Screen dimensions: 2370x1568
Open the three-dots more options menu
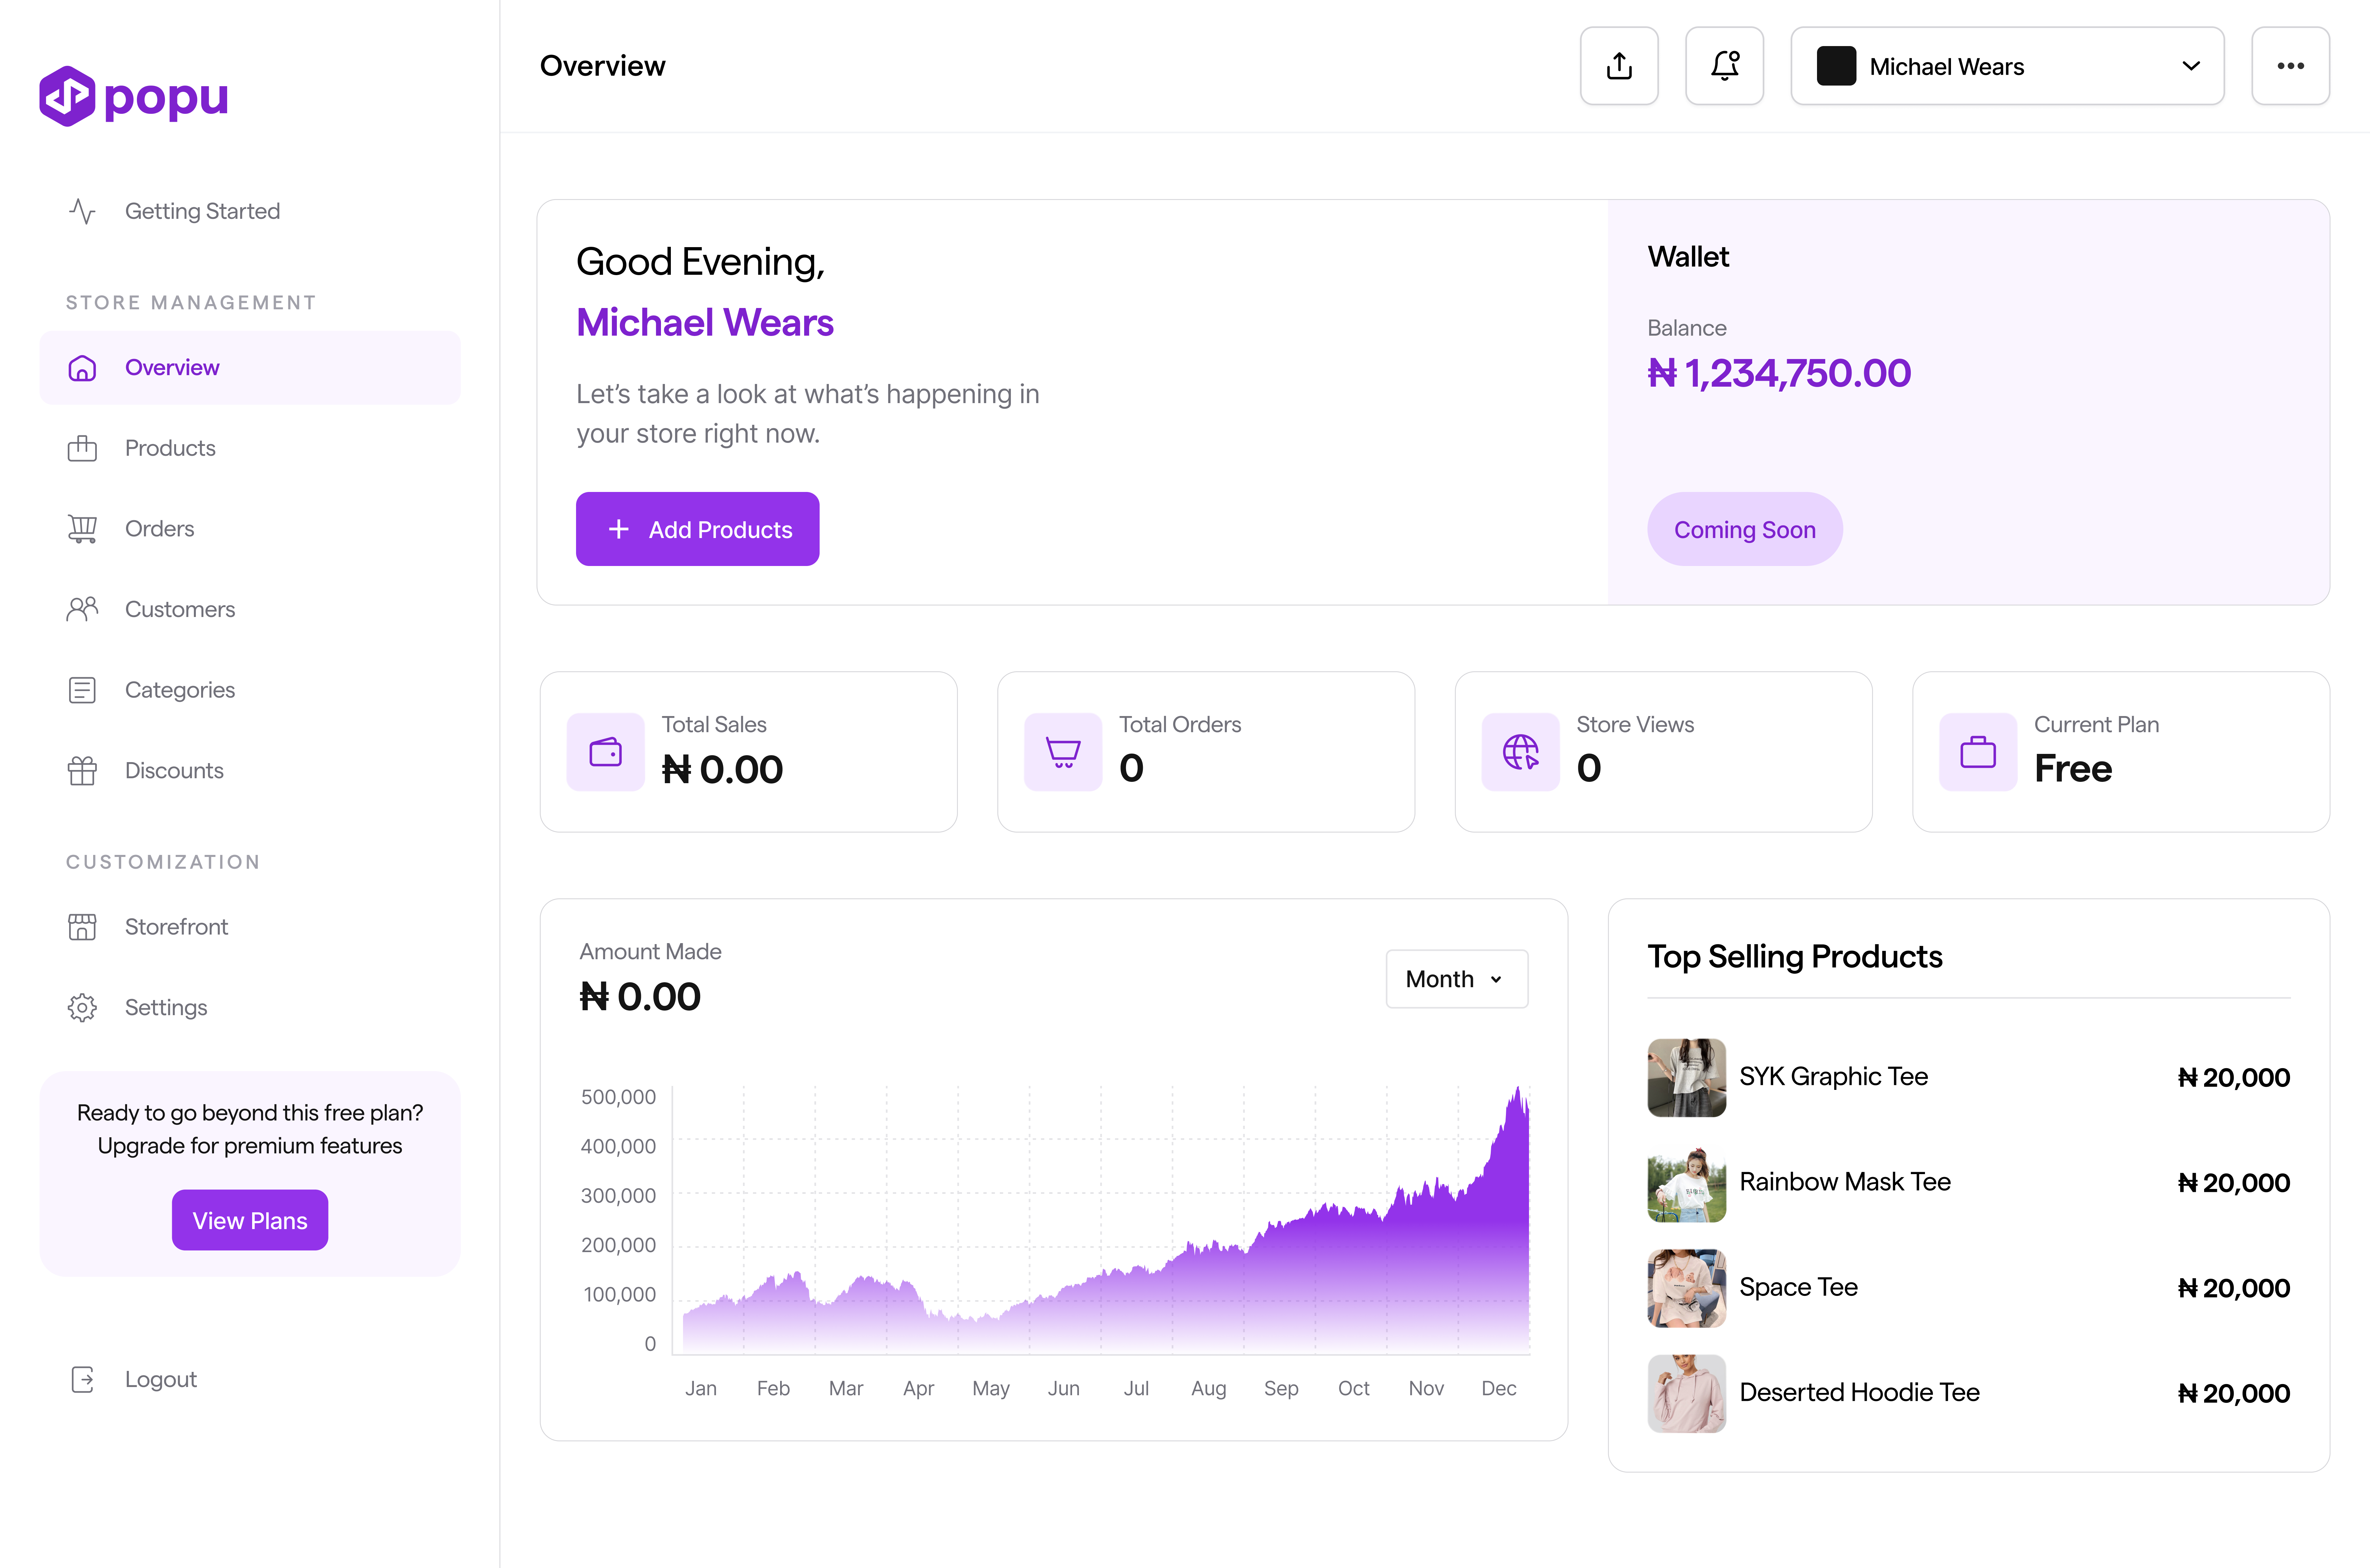coord(2290,66)
